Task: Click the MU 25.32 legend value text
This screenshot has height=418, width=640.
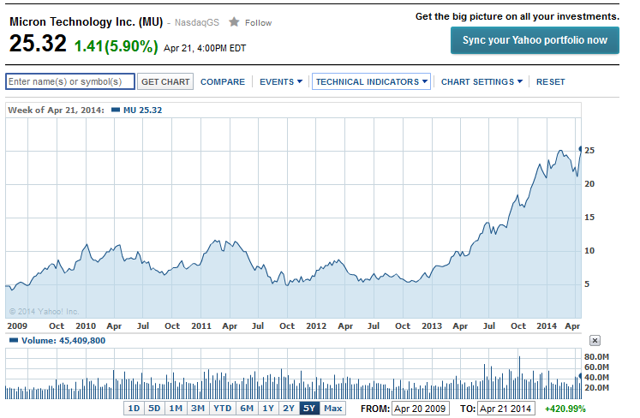Action: click(142, 110)
